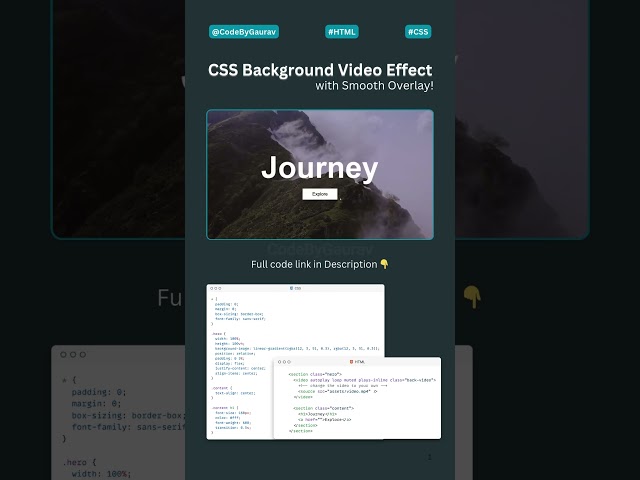Screen dimensions: 640x480
Task: Click the traffic-light dots of the CSS window
Action: point(216,288)
